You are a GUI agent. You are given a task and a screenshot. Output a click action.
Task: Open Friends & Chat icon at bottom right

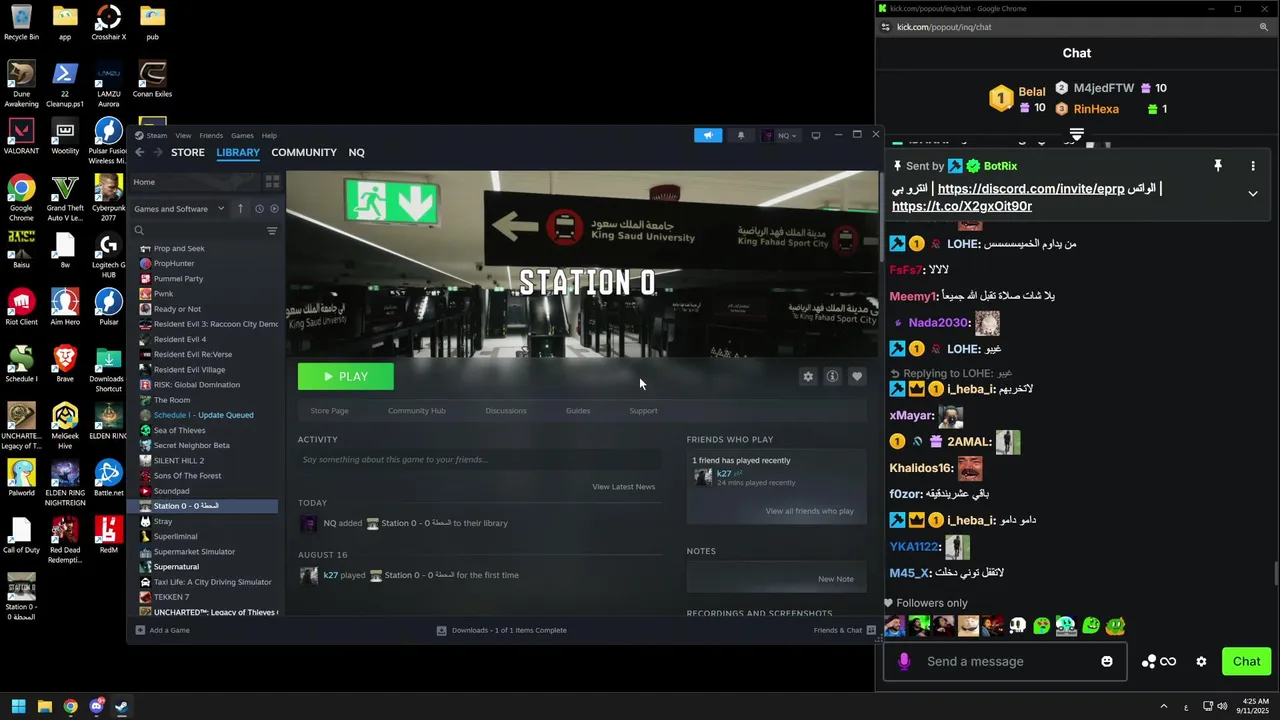pos(871,630)
